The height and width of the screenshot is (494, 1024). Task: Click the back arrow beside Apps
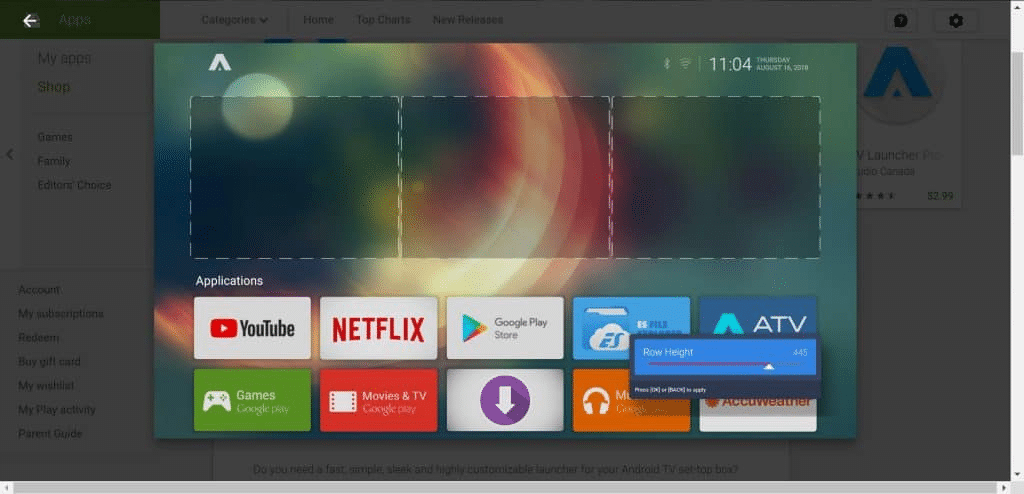click(30, 20)
